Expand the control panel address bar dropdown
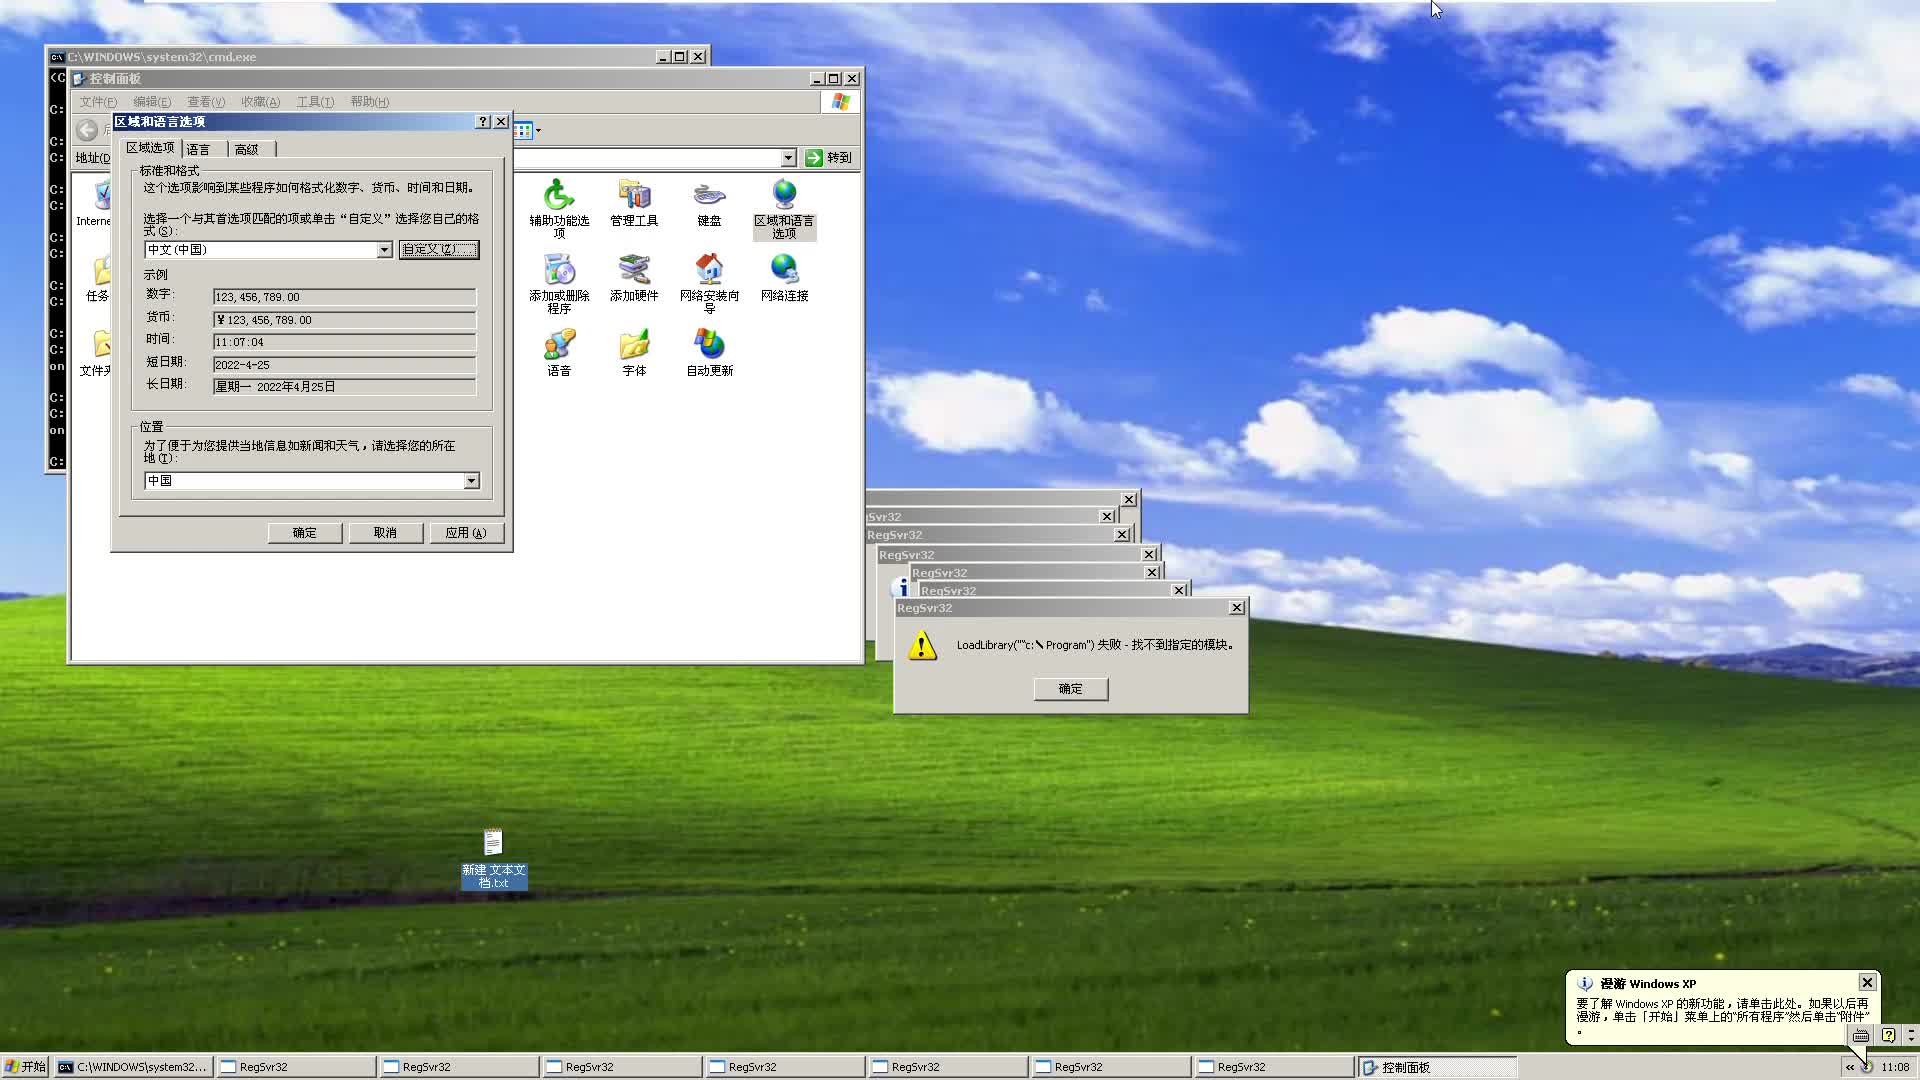This screenshot has width=1920, height=1080. pos(788,158)
